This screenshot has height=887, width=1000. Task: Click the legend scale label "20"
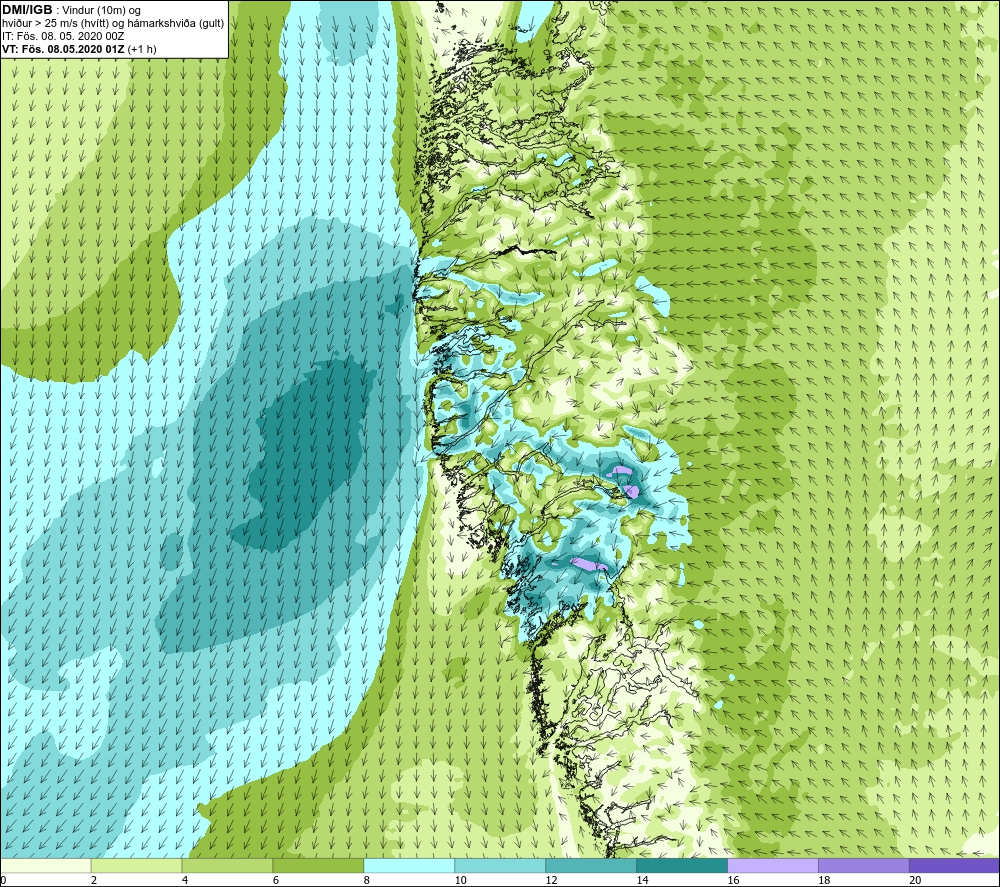[x=915, y=881]
